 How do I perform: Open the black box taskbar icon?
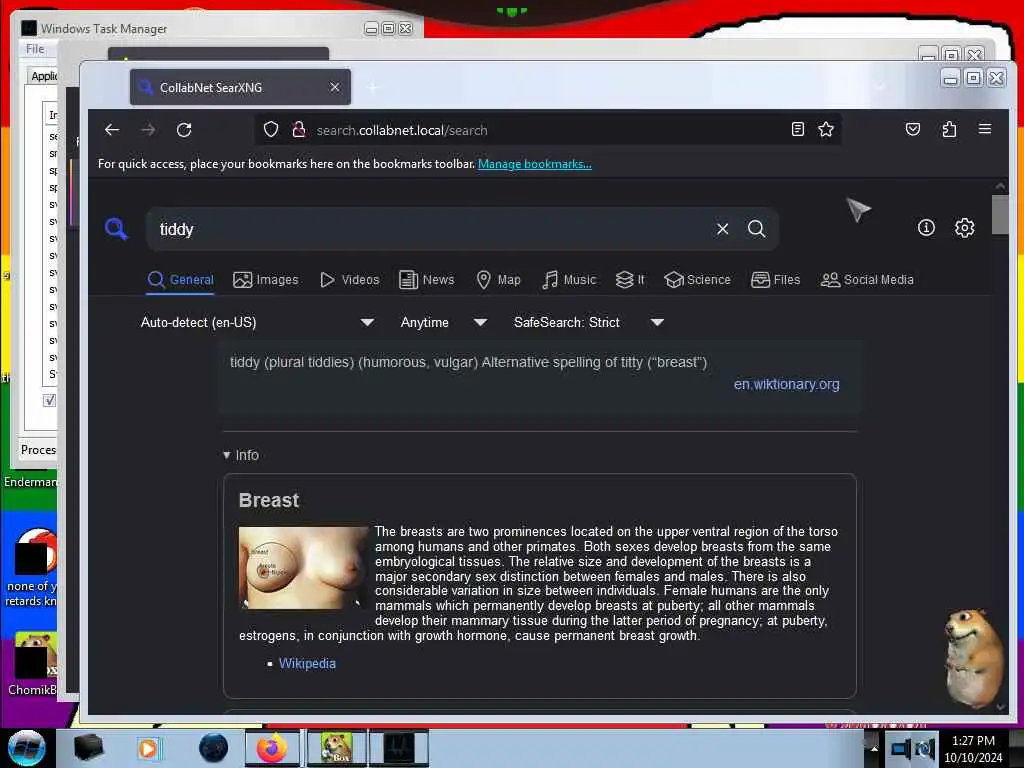[88, 748]
